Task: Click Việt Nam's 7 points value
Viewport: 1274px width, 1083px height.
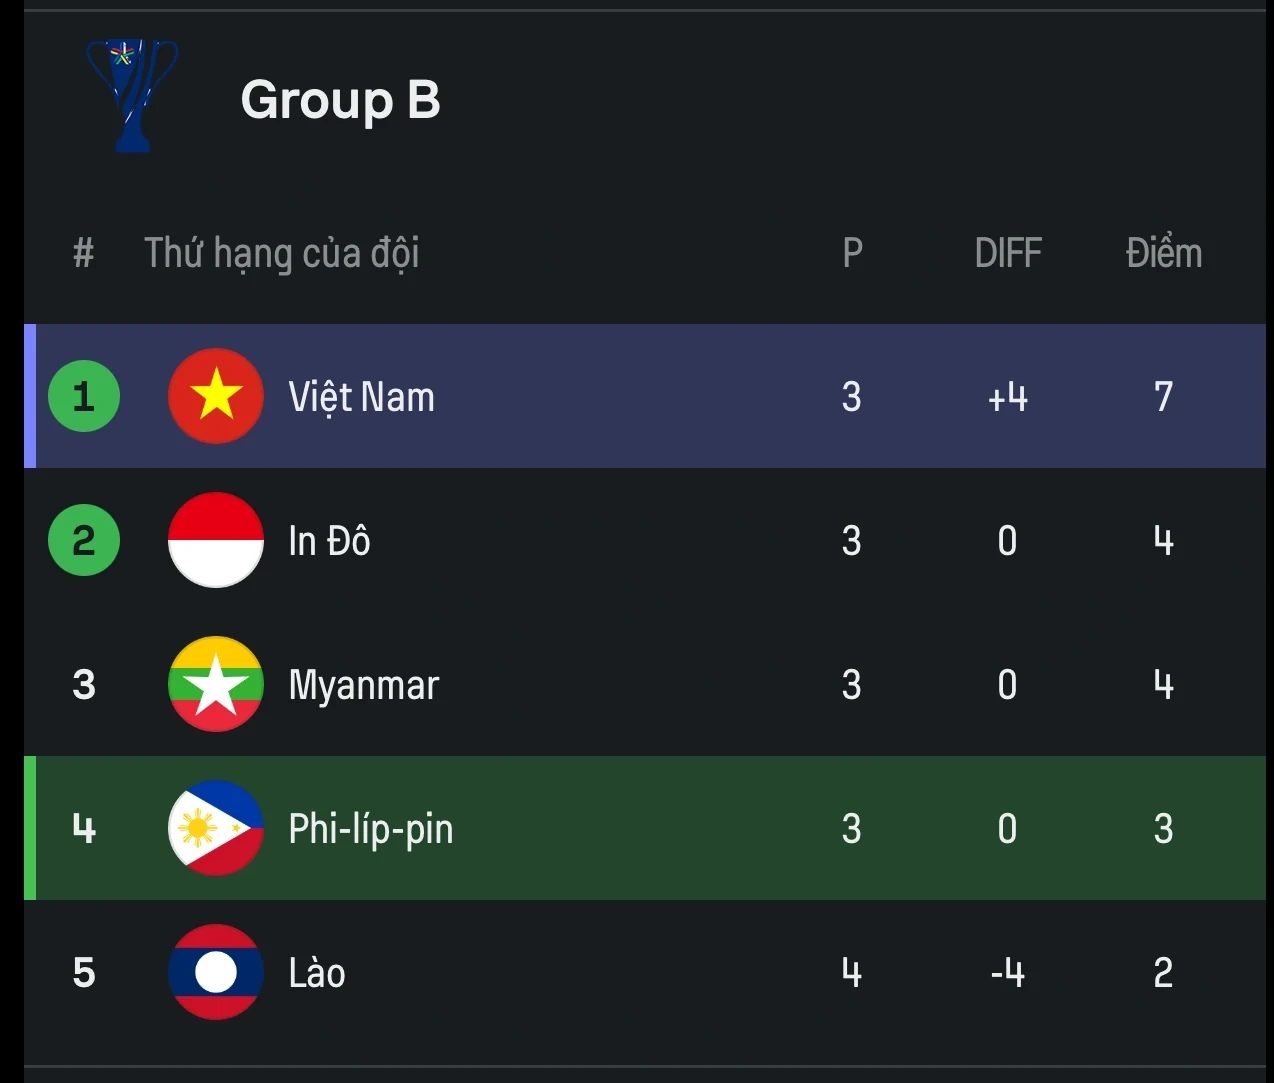Action: pyautogui.click(x=1163, y=397)
